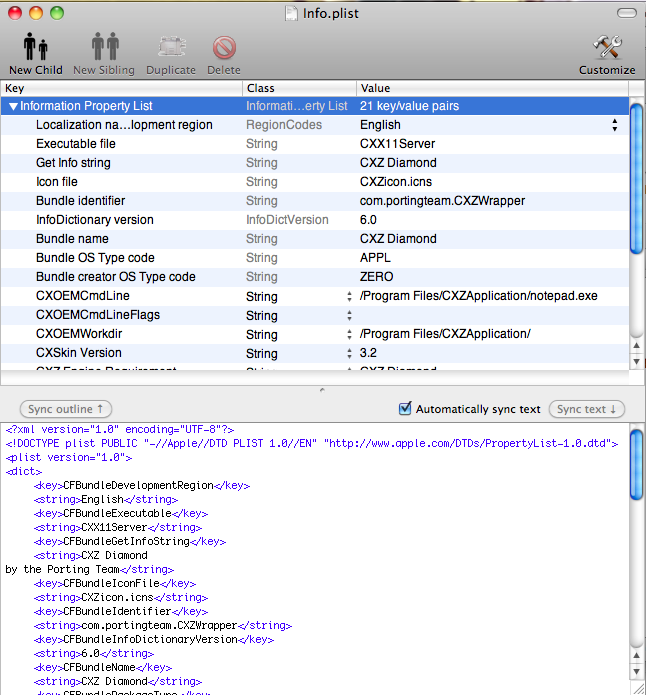Click the CFBundleGetInfoString key line in XML
Screen dimensions: 646x695
(x=130, y=542)
